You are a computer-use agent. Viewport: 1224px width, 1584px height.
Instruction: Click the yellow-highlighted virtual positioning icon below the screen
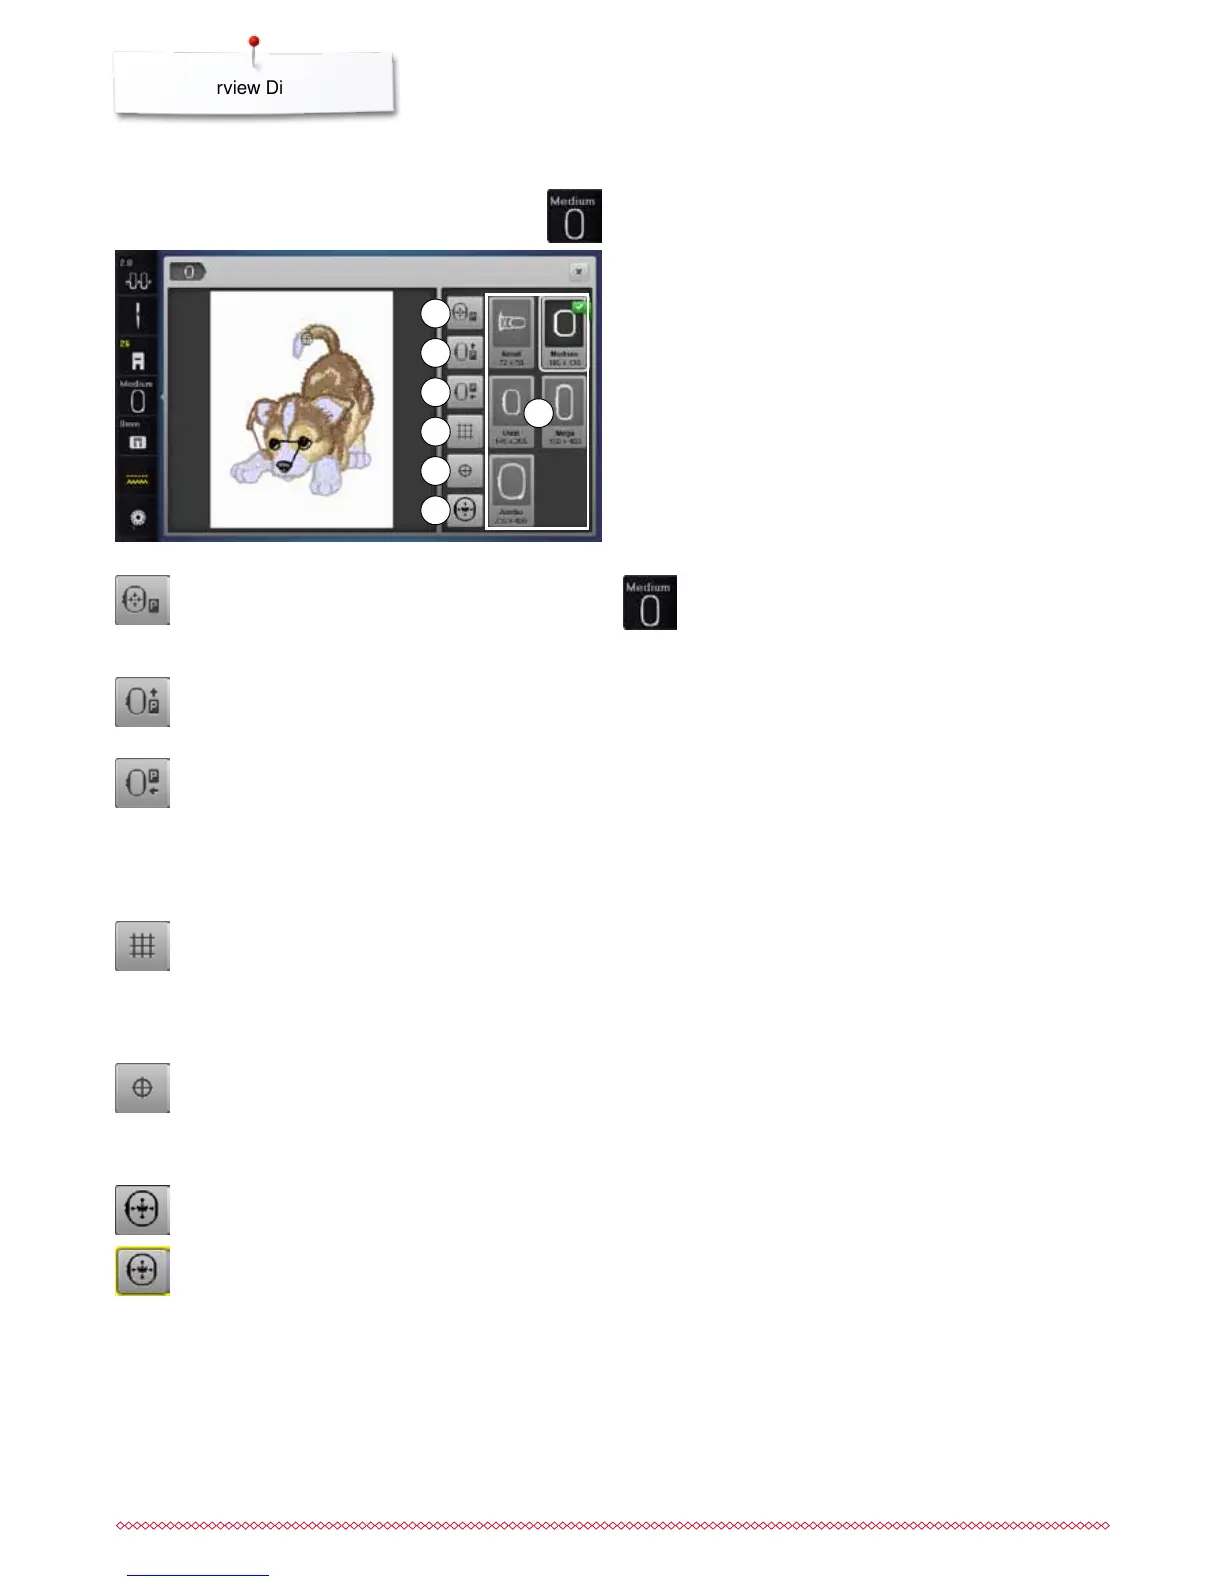pos(142,1271)
